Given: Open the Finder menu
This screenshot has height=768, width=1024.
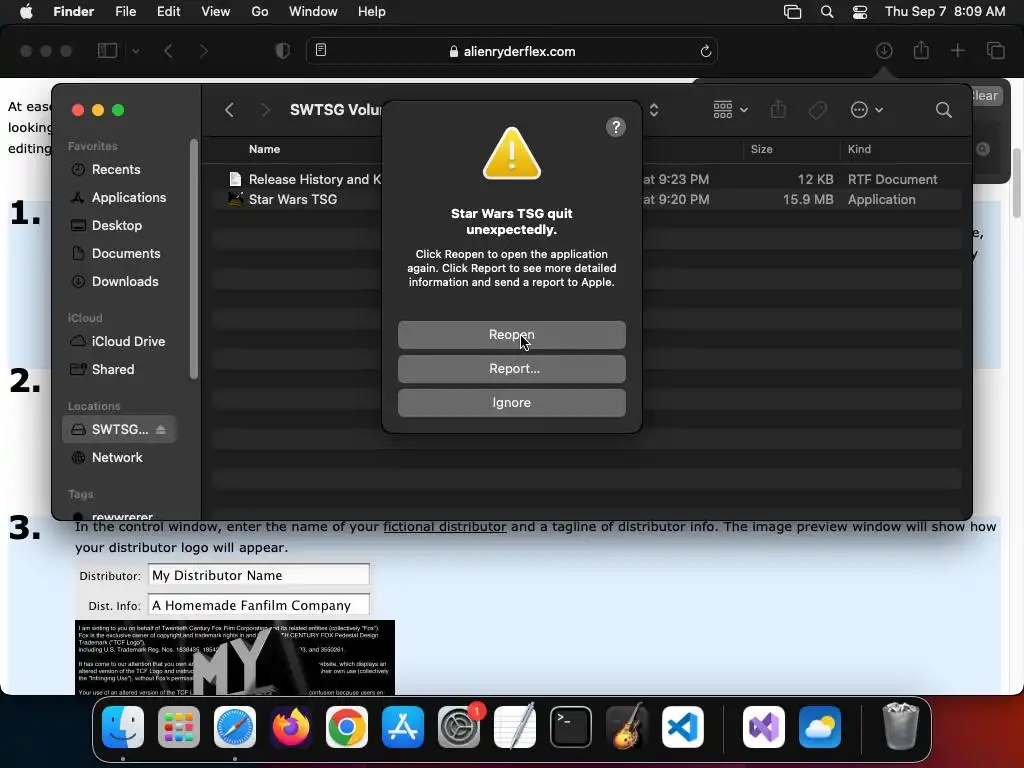Looking at the screenshot, I should tap(73, 12).
